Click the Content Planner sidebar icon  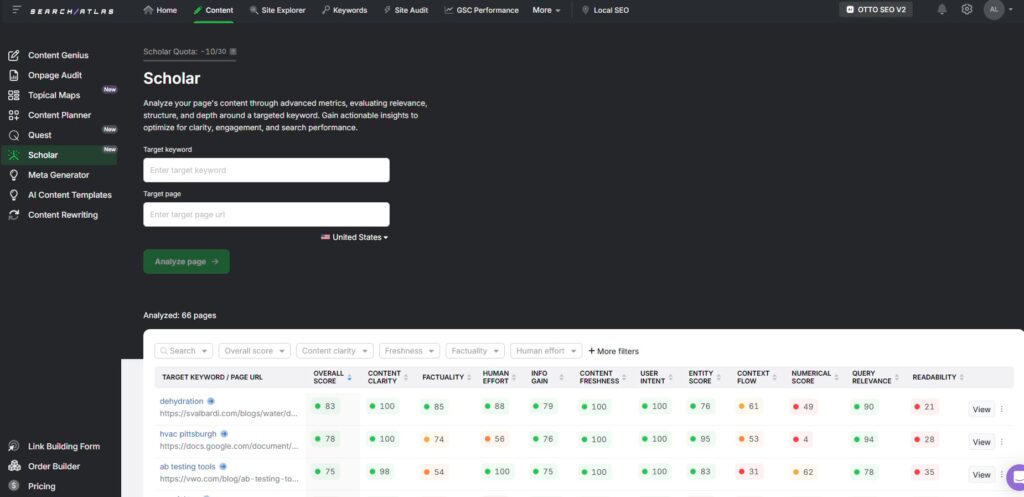point(14,115)
